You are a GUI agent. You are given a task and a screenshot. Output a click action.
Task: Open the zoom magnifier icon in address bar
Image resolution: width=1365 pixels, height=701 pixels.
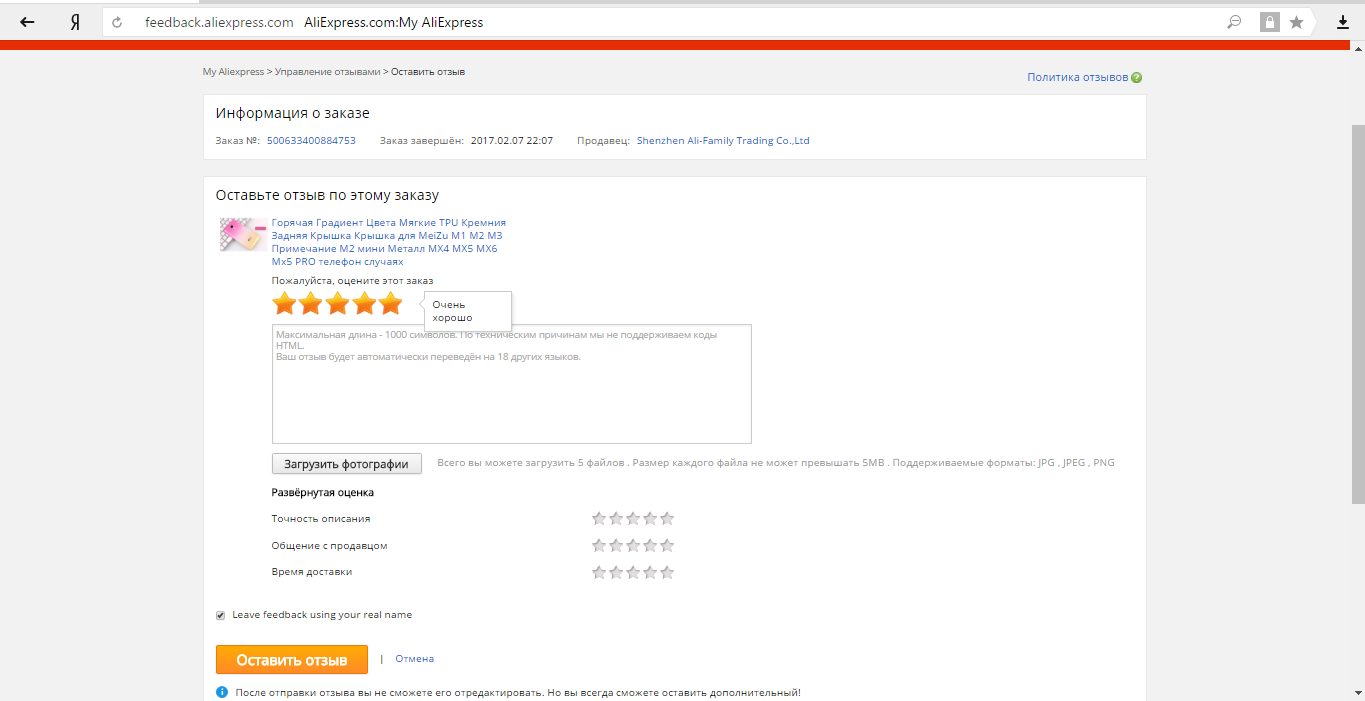[x=1235, y=22]
